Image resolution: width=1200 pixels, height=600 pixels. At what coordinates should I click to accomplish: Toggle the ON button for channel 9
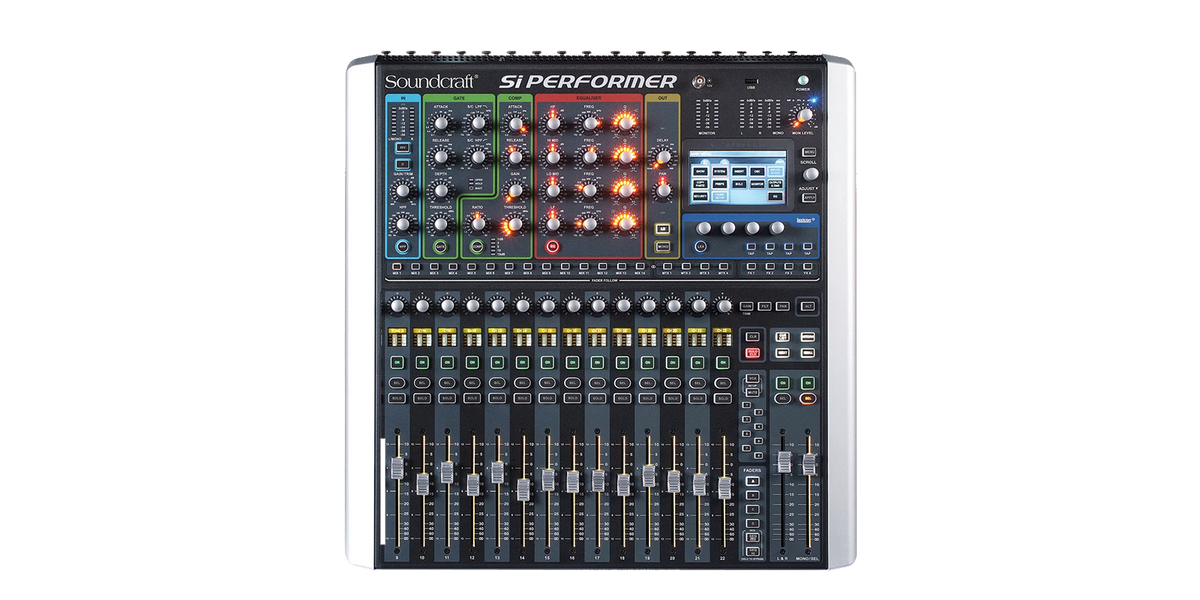[397, 363]
